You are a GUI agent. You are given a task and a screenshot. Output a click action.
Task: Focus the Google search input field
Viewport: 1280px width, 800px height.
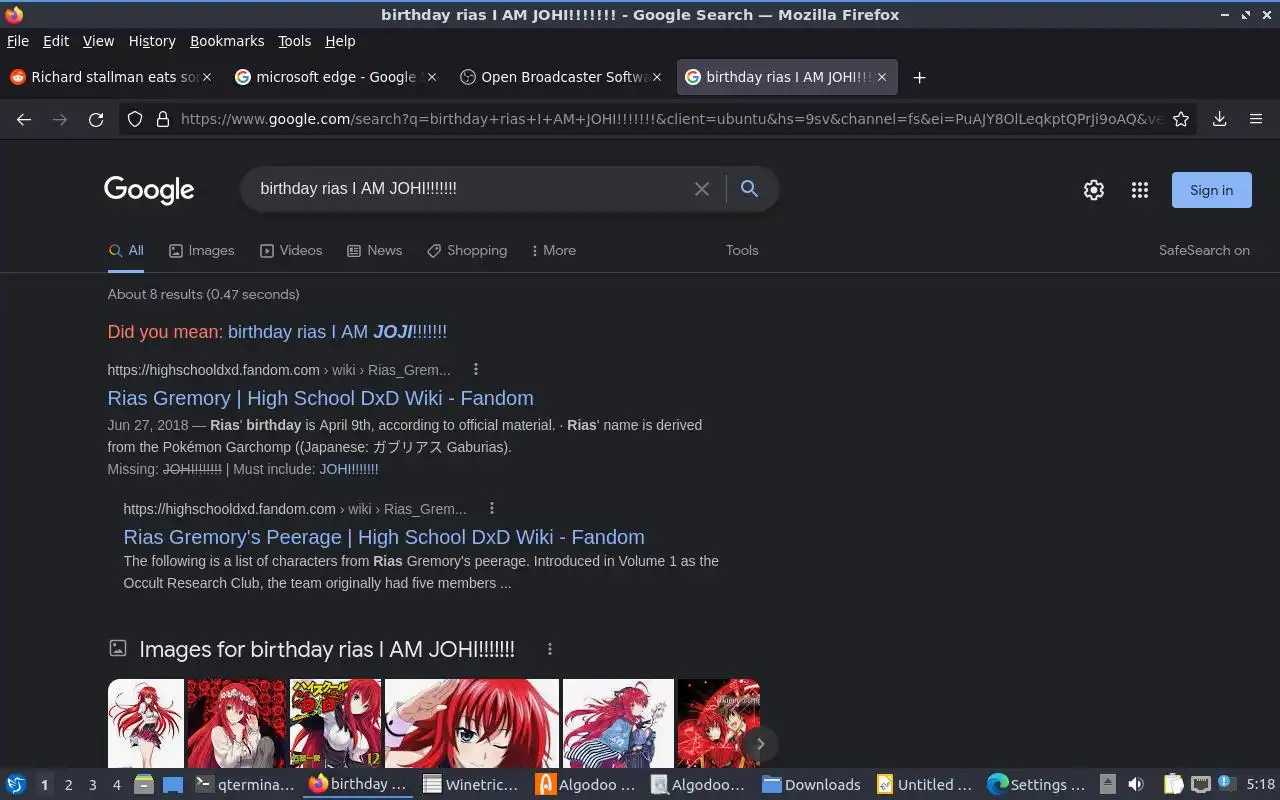470,189
